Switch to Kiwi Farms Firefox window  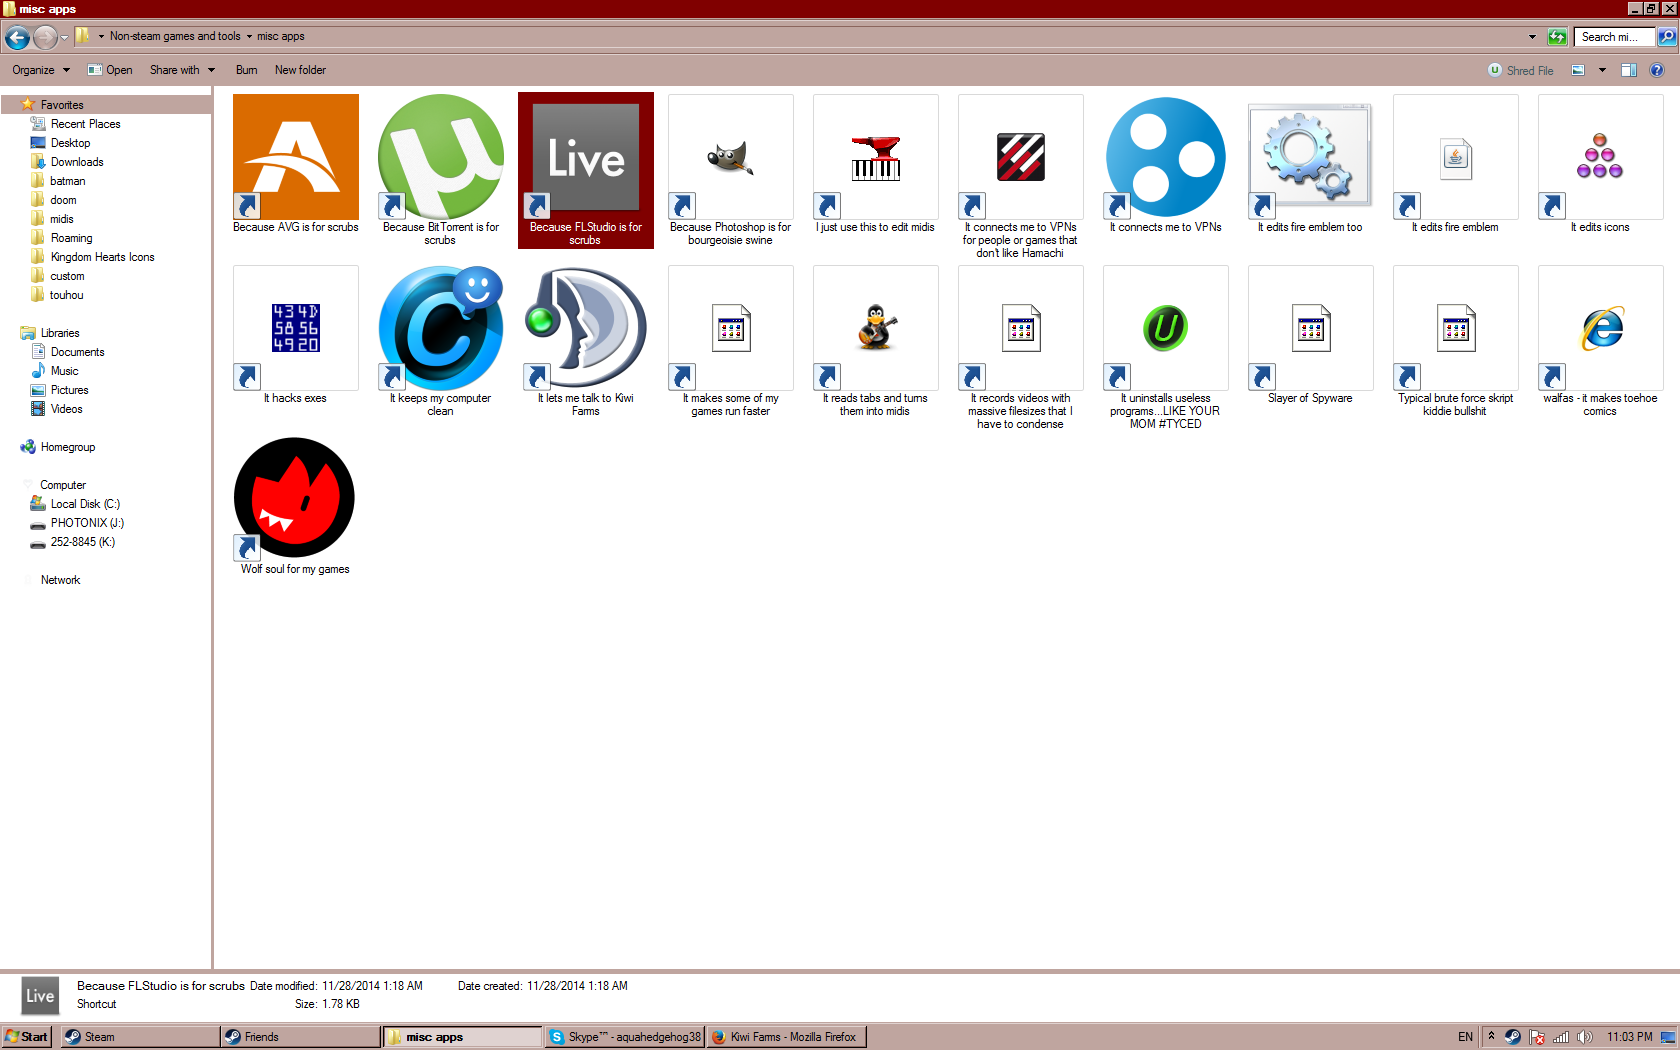[x=786, y=1037]
